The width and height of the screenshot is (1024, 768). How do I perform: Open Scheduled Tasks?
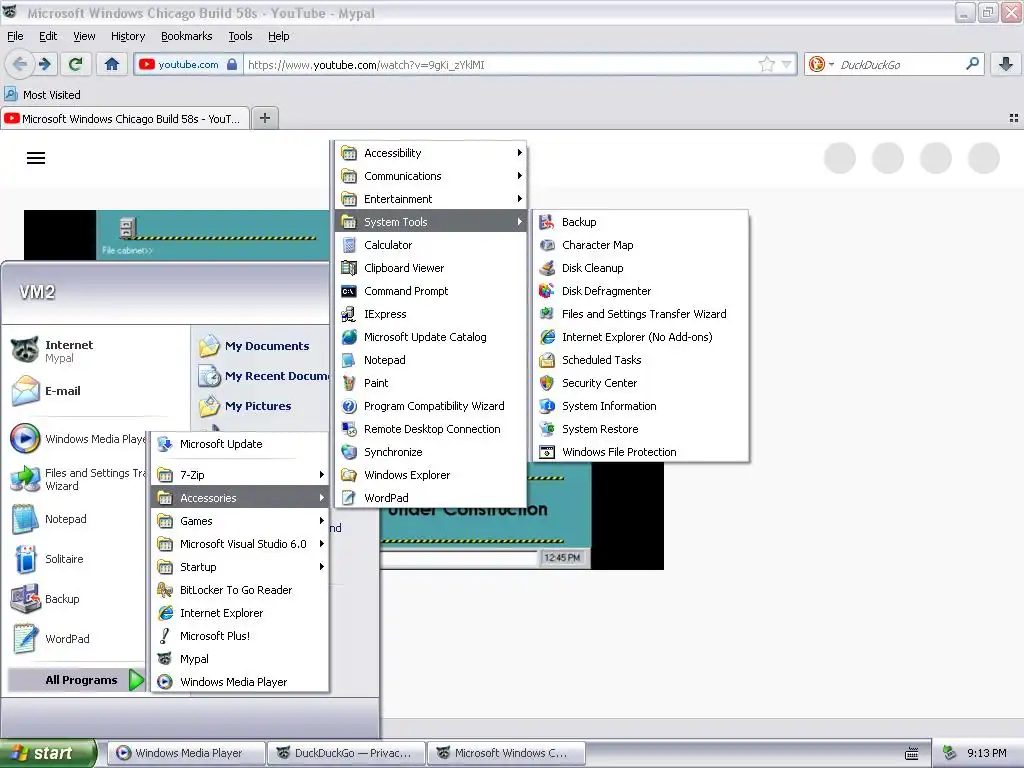[640, 360]
